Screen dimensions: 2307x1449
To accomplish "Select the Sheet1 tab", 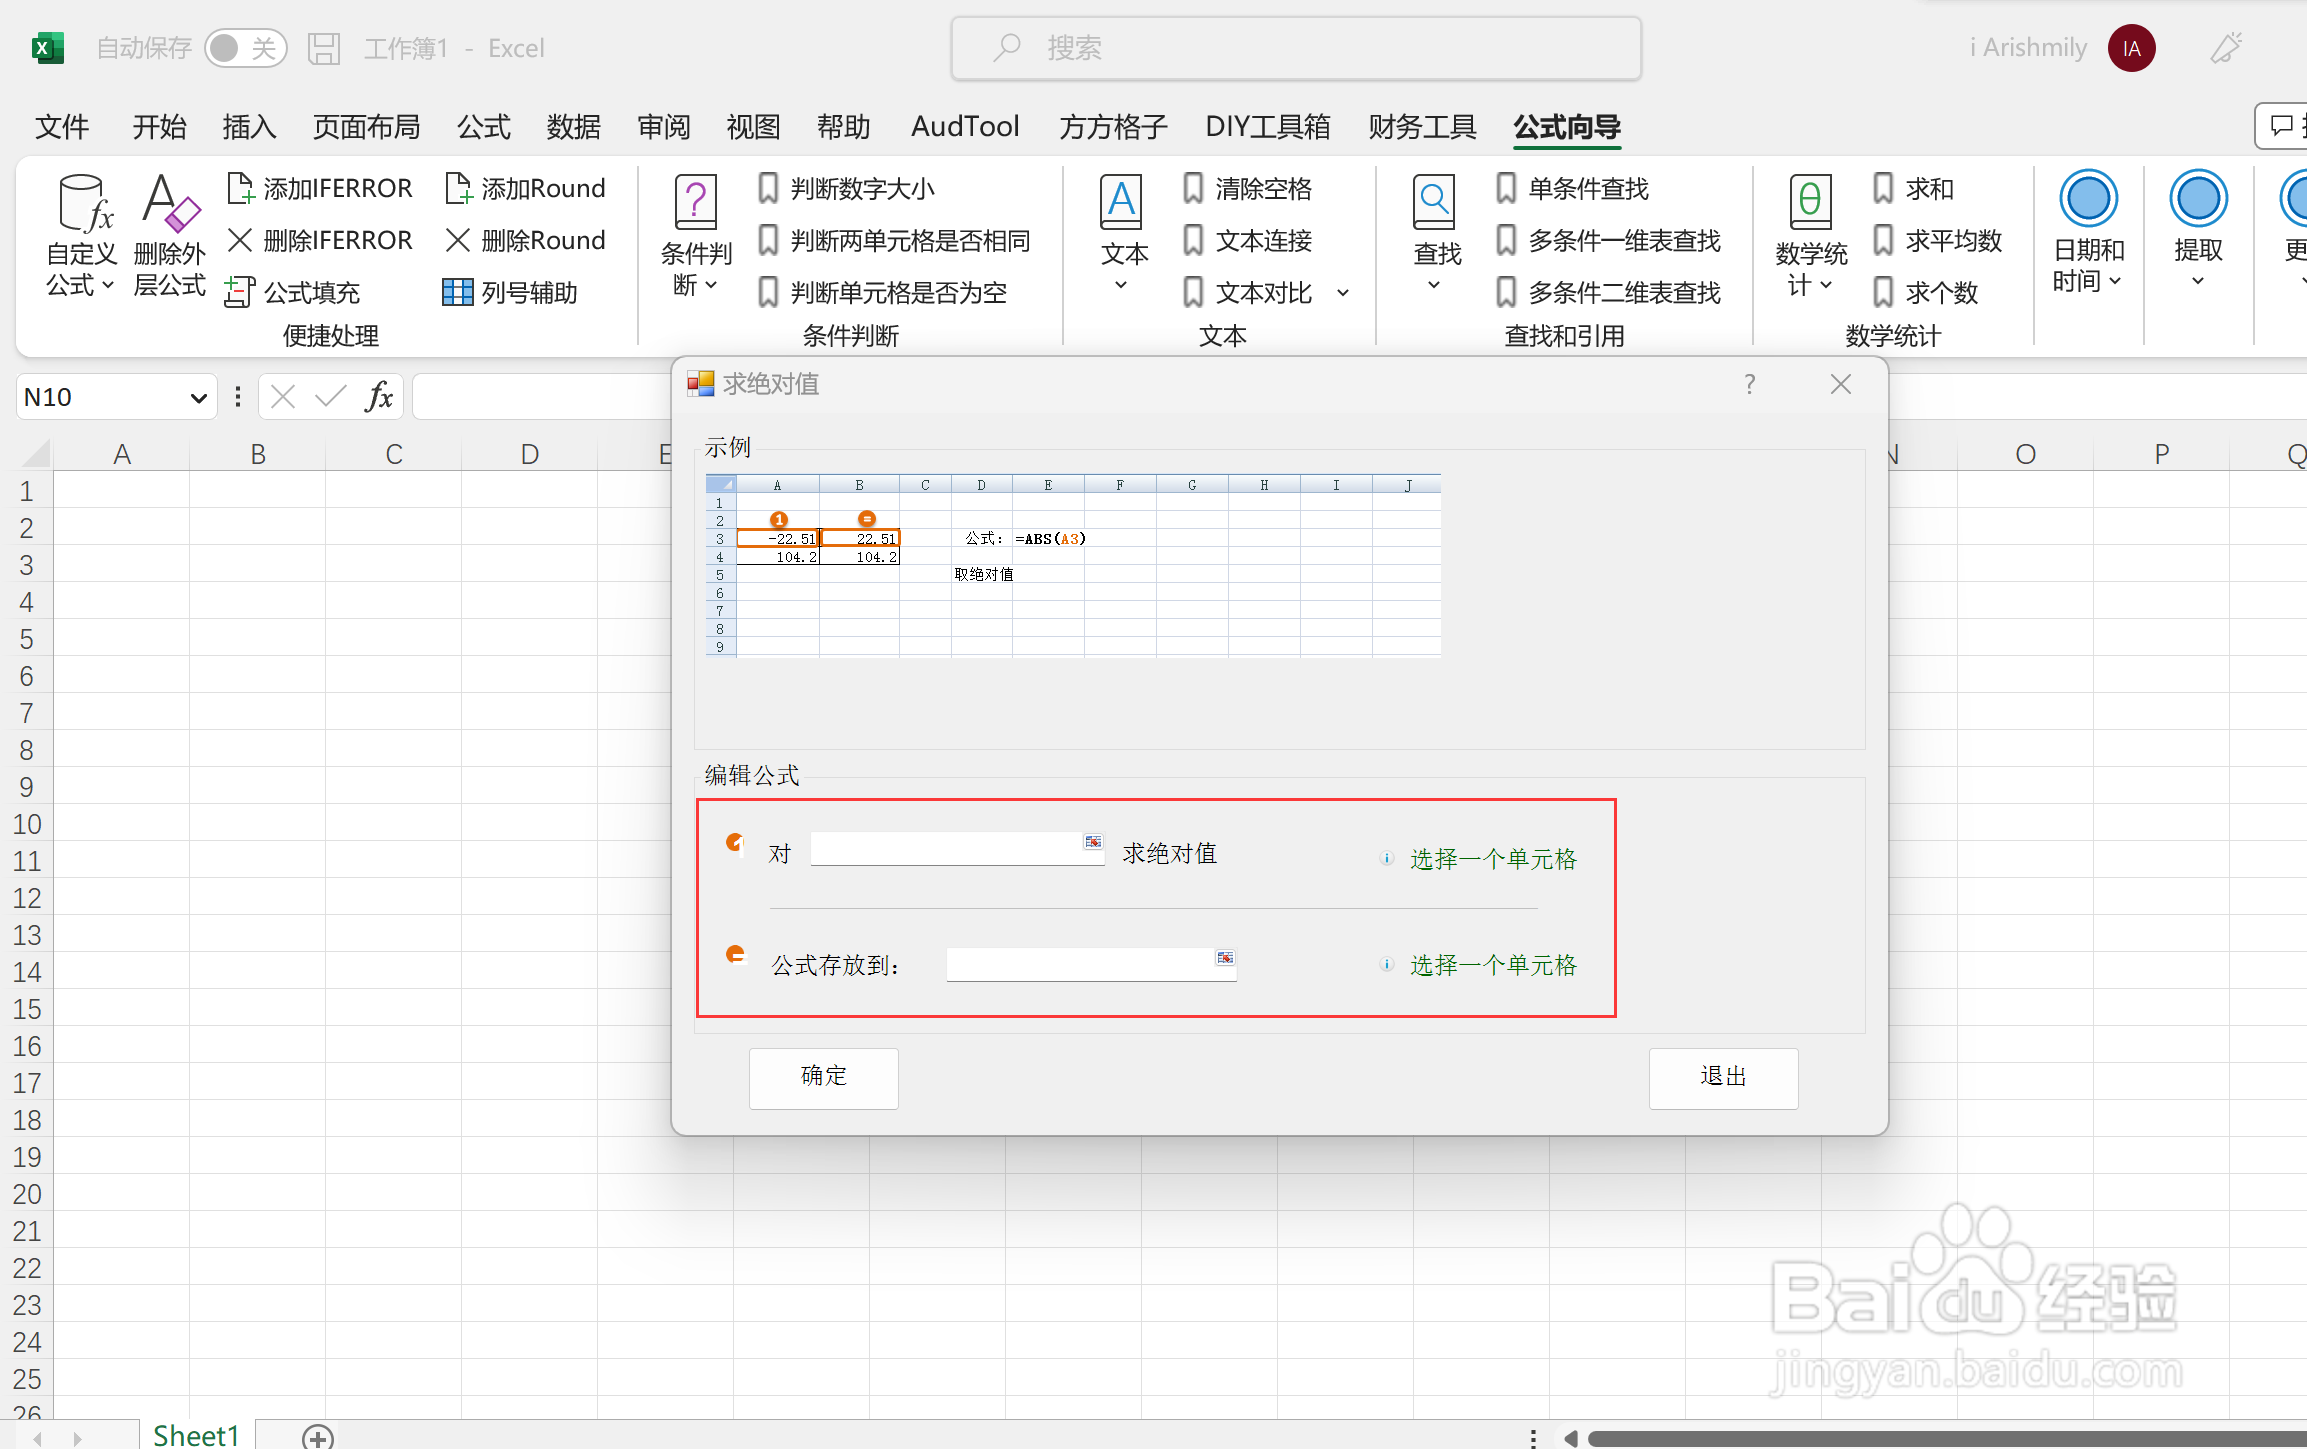I will pos(196,1434).
